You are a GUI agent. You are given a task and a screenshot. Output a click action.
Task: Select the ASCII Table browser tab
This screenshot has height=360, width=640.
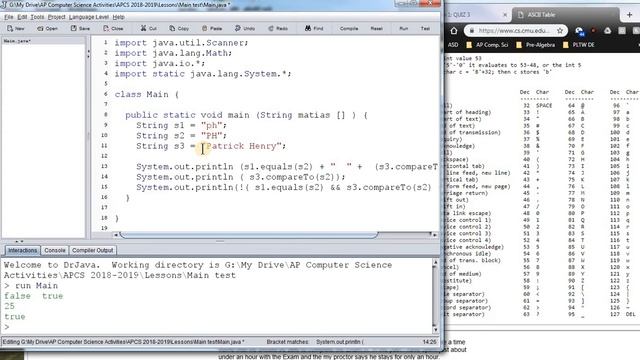coord(565,15)
